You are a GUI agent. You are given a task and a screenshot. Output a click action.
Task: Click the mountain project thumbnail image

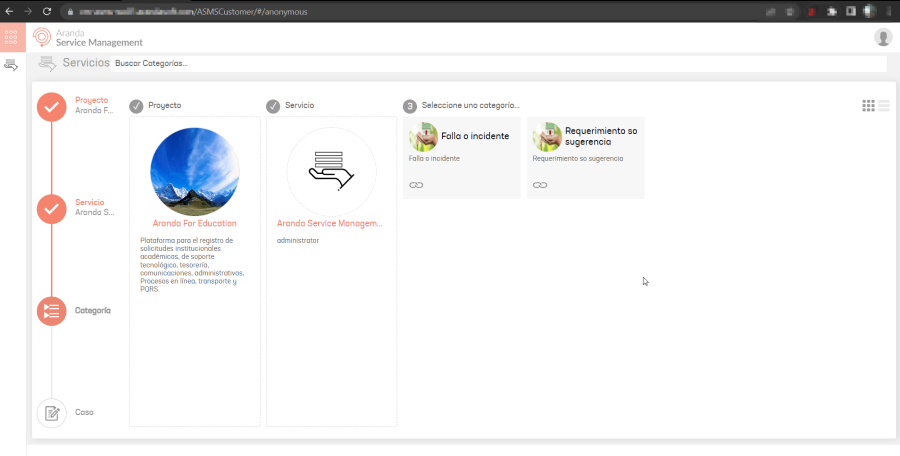click(x=195, y=172)
